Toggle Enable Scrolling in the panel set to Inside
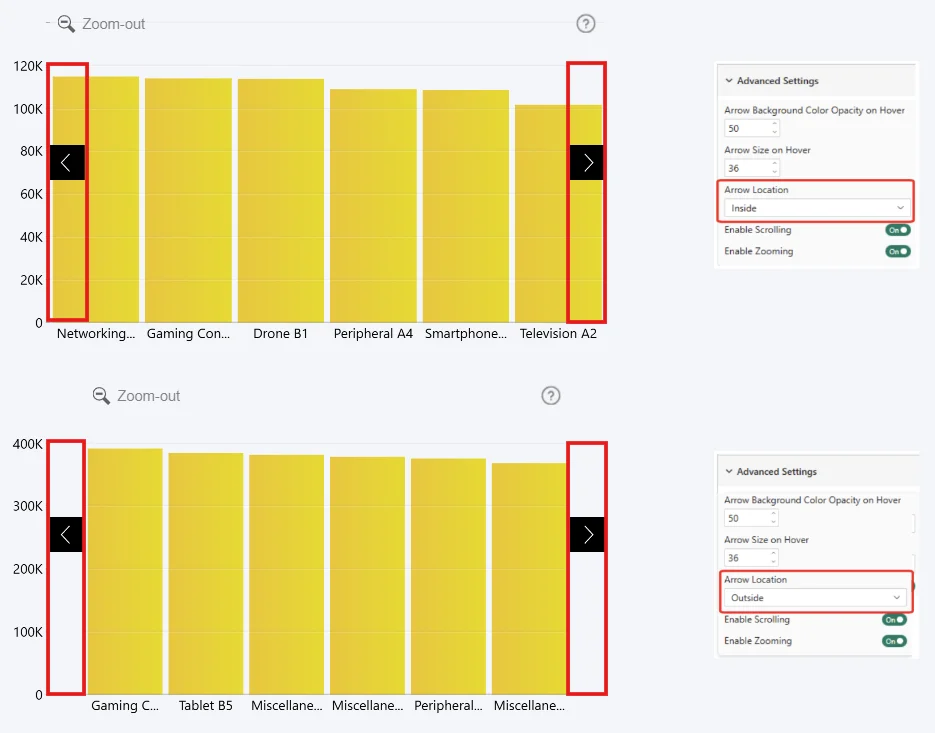The image size is (935, 733). pyautogui.click(x=897, y=230)
